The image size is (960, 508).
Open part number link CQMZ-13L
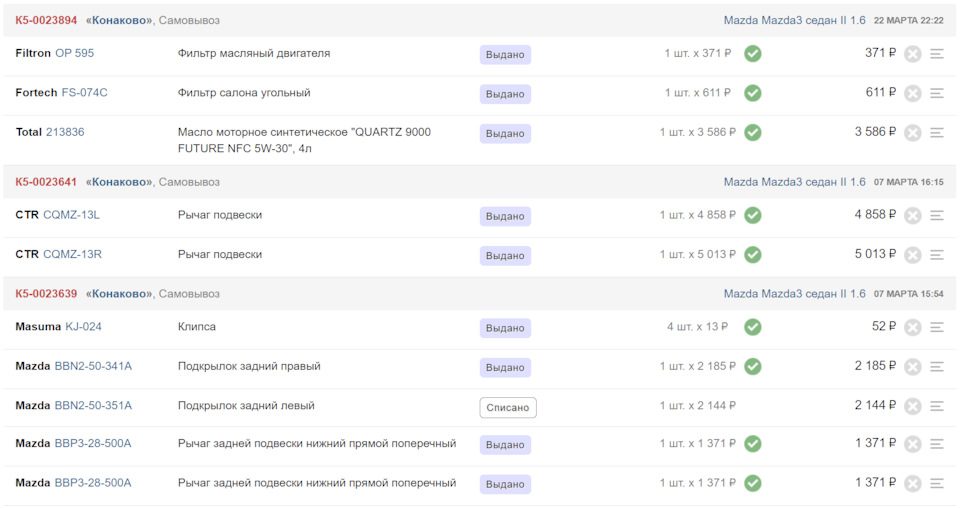tap(71, 215)
